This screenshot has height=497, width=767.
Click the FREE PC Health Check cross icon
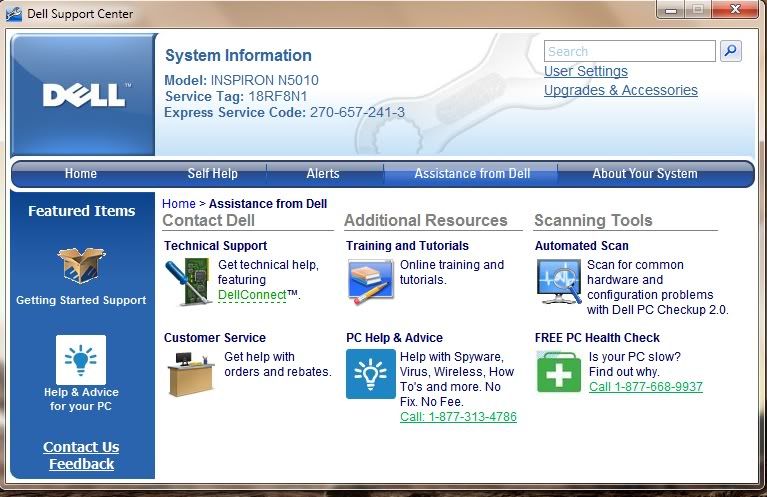click(559, 373)
